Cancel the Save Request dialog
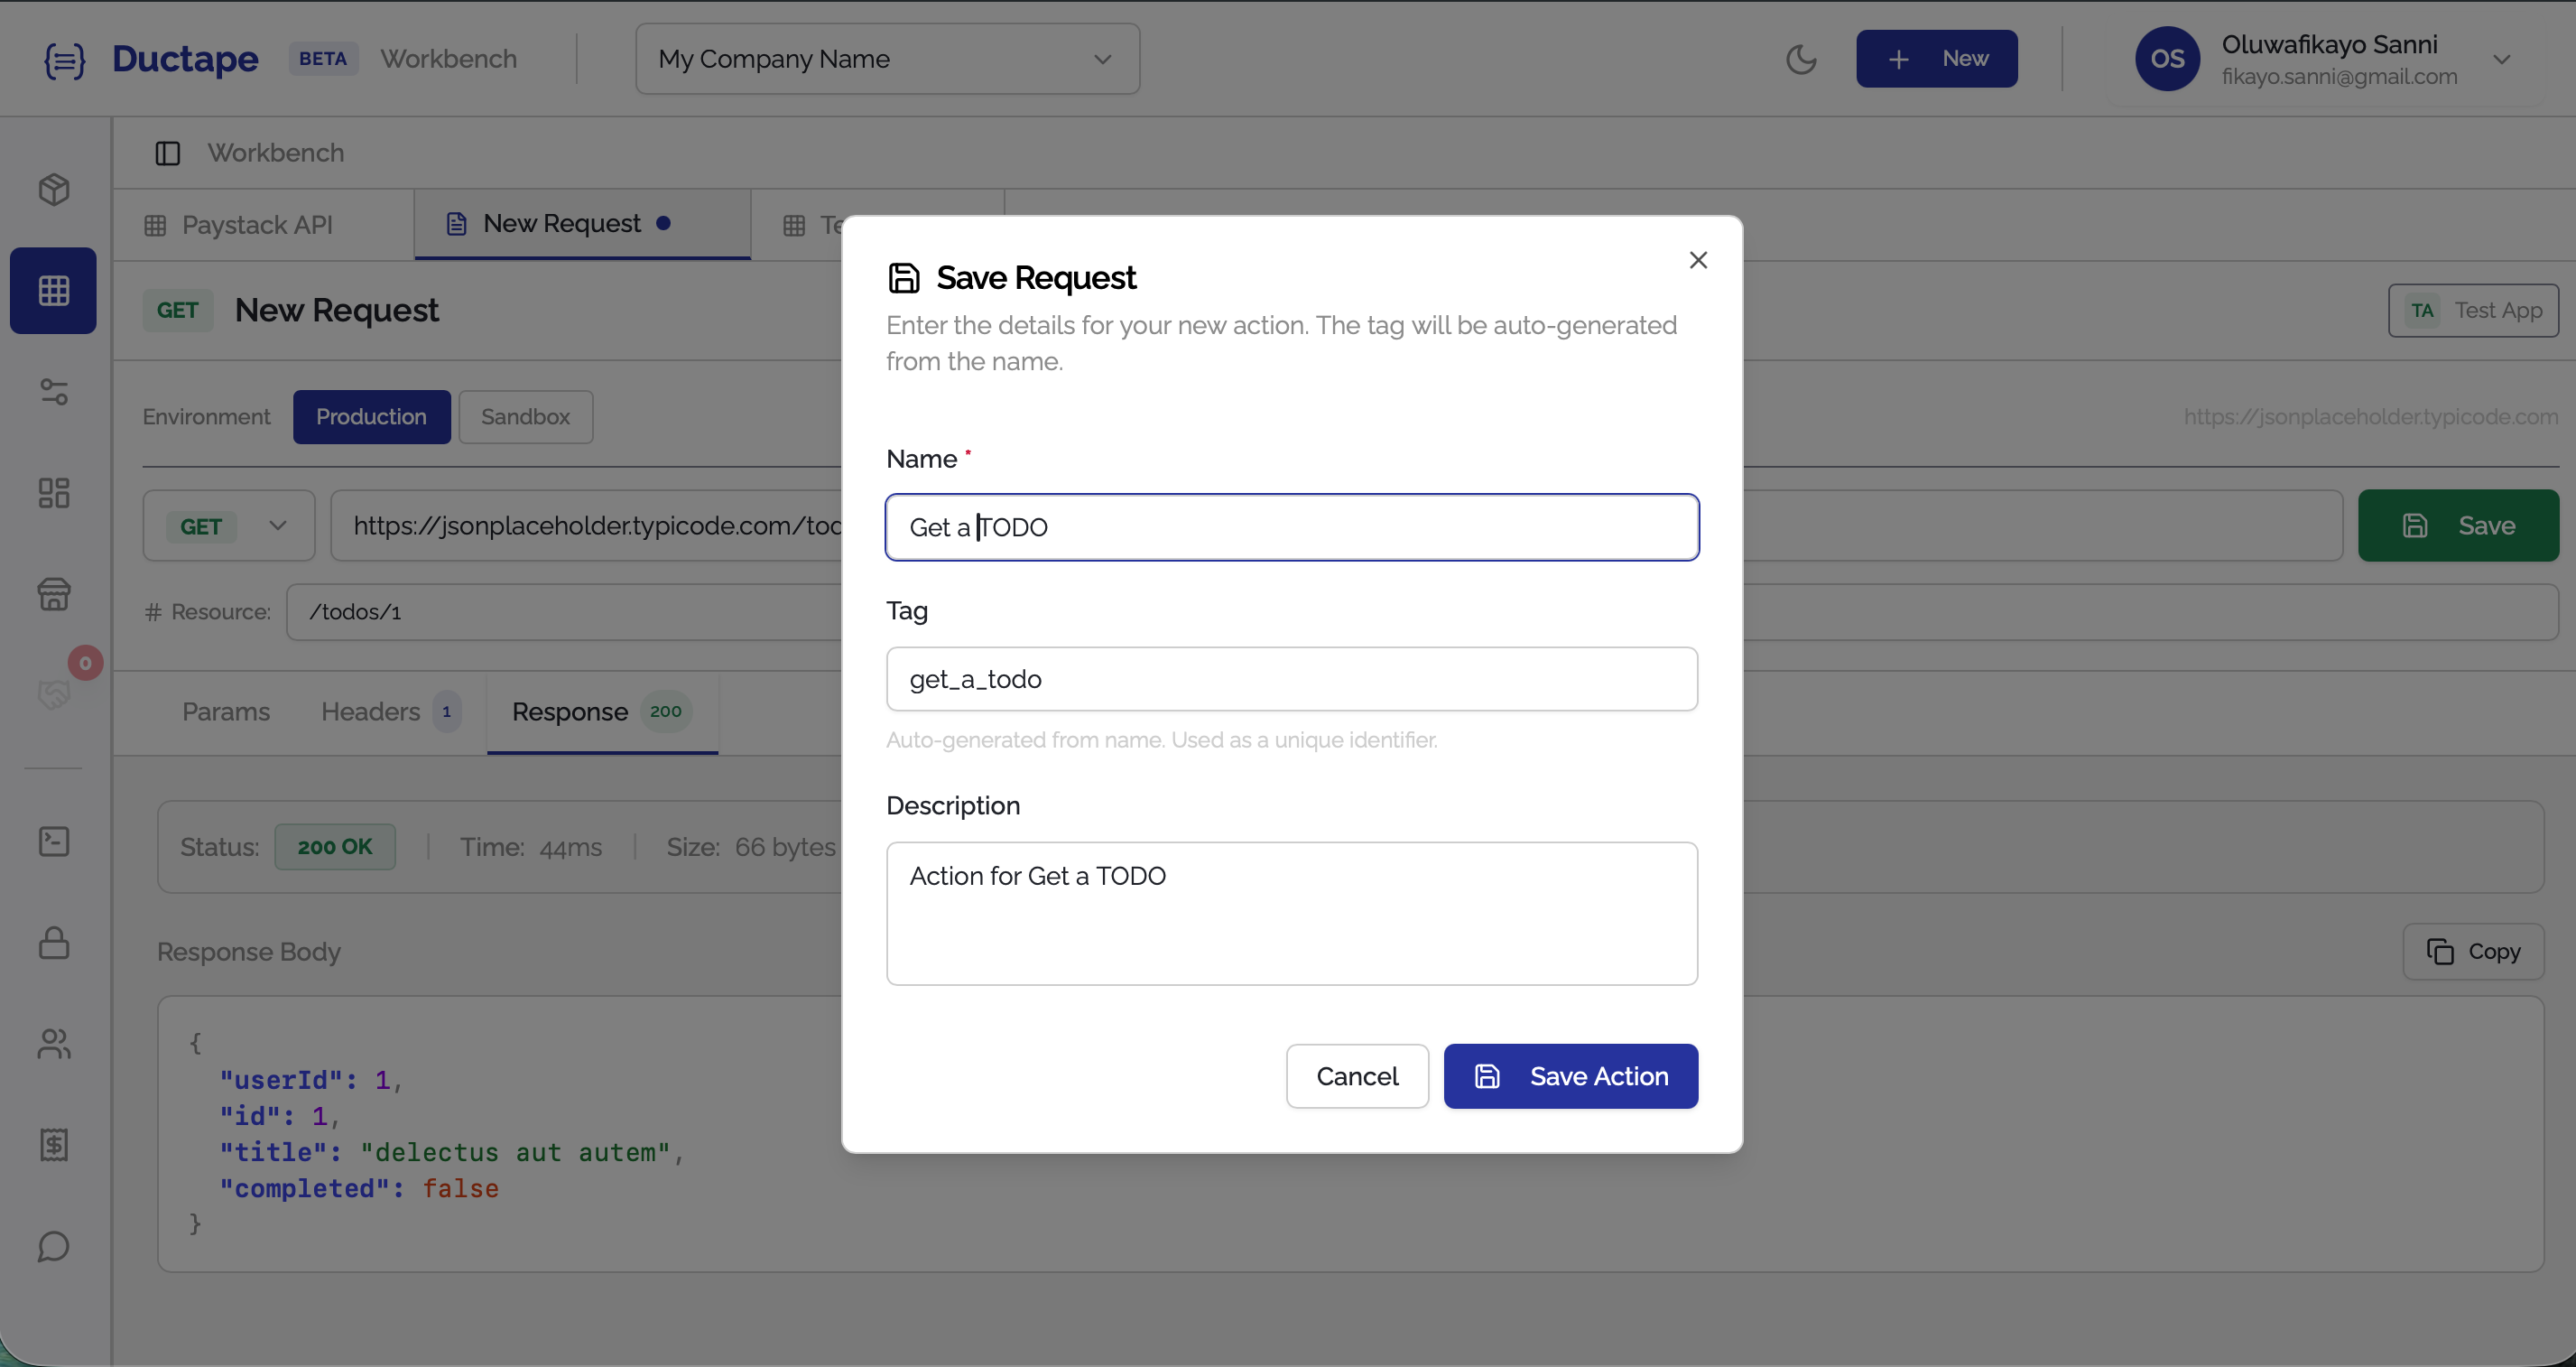The height and width of the screenshot is (1367, 2576). [x=1357, y=1076]
